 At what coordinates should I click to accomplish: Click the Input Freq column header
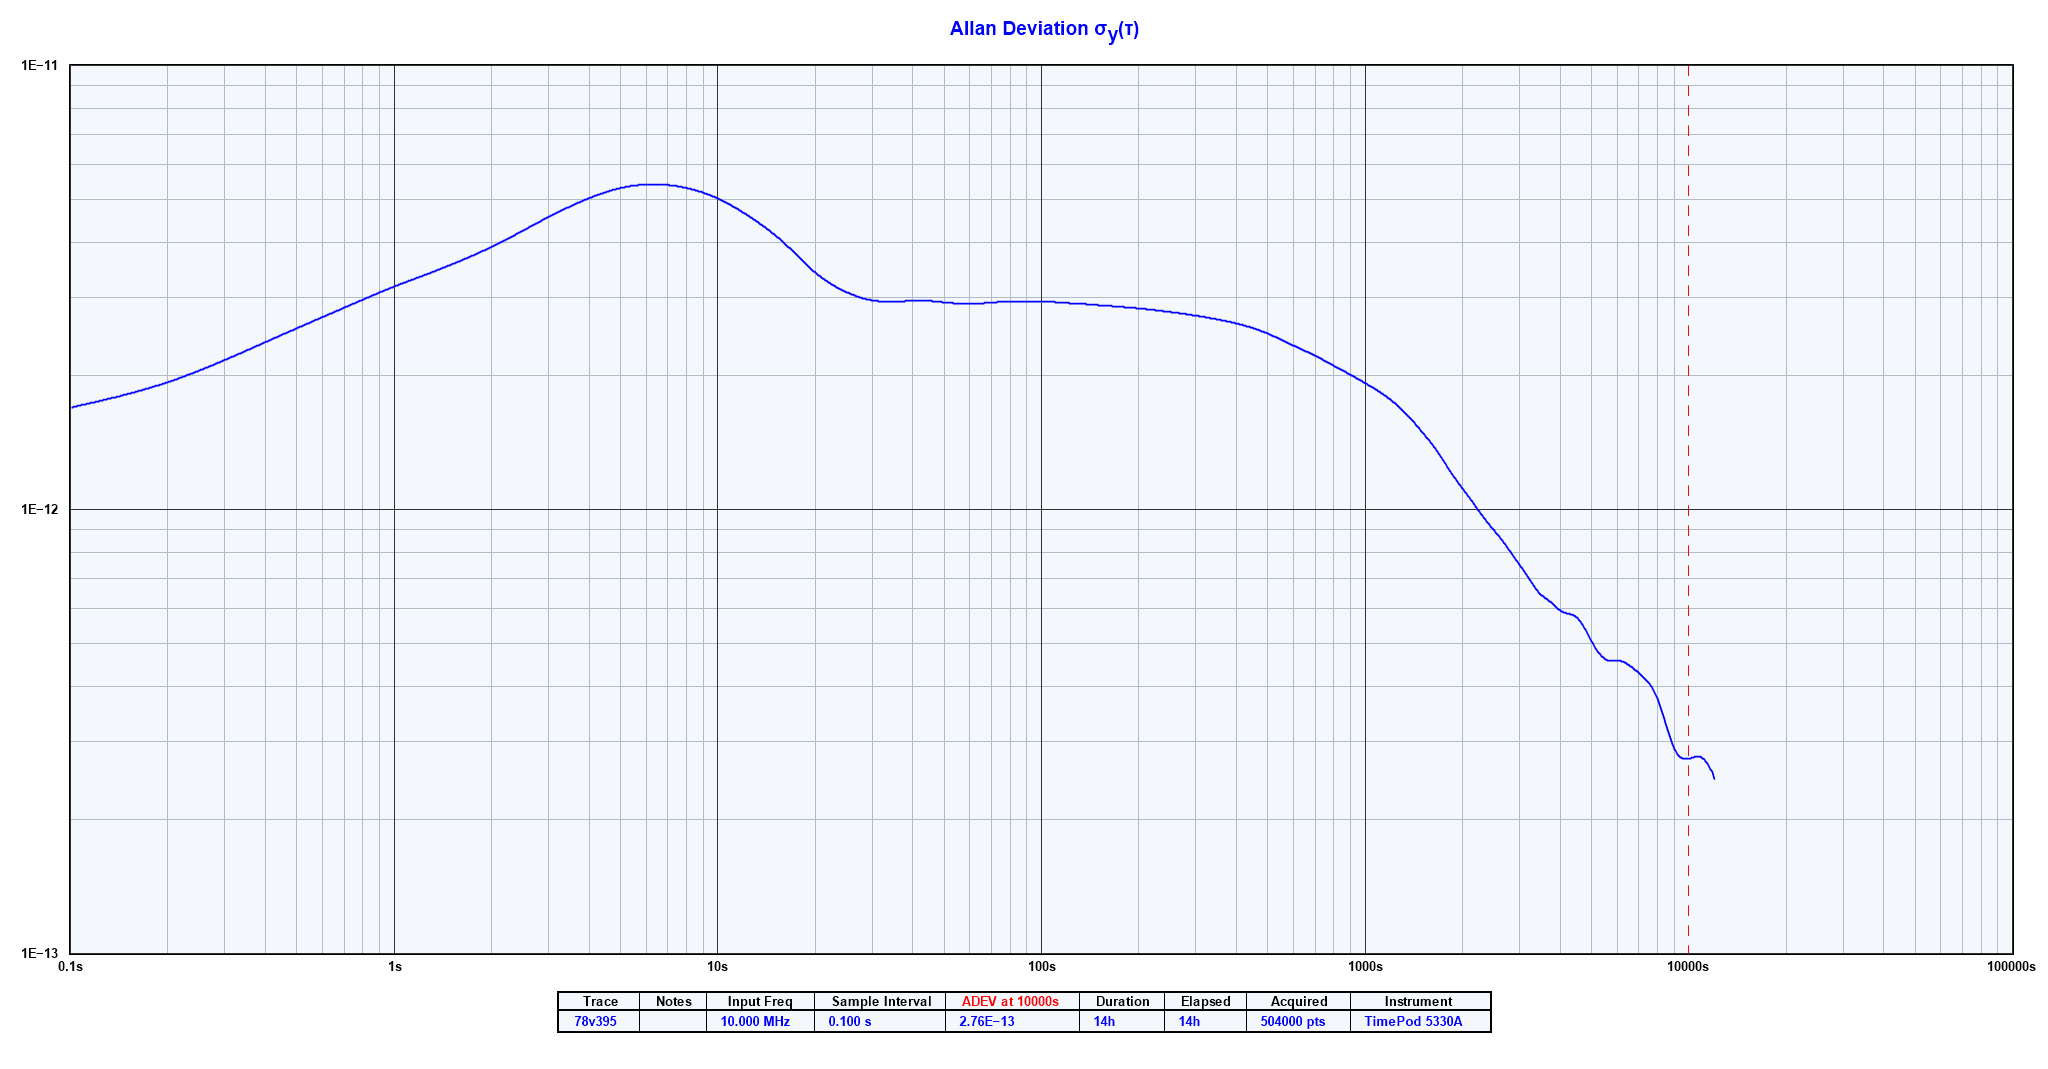point(760,1001)
